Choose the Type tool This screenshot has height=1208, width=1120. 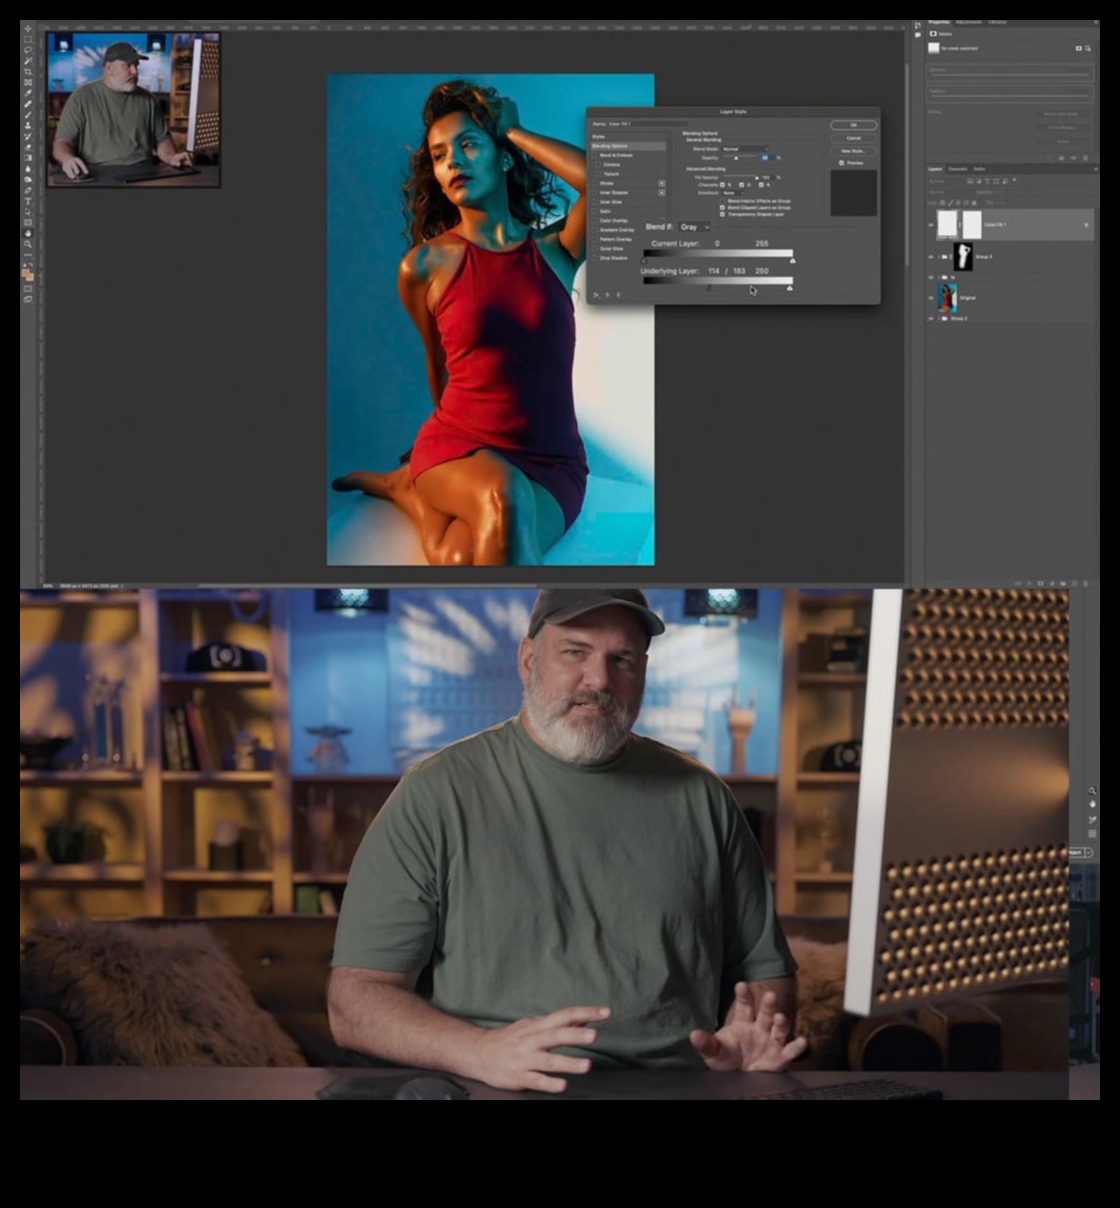tap(28, 201)
